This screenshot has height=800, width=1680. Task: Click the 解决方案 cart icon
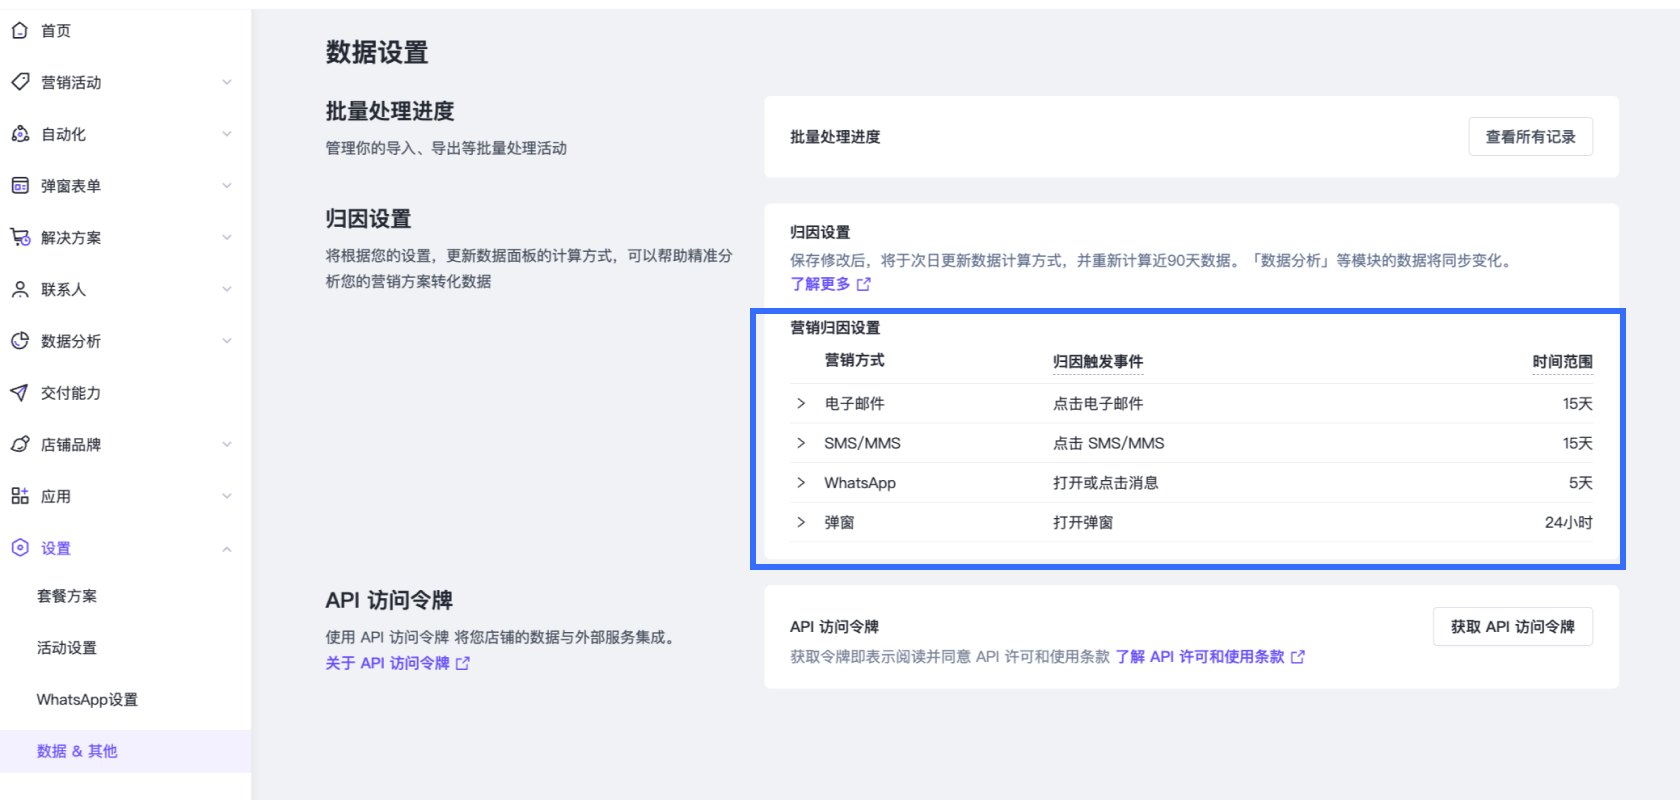19,237
